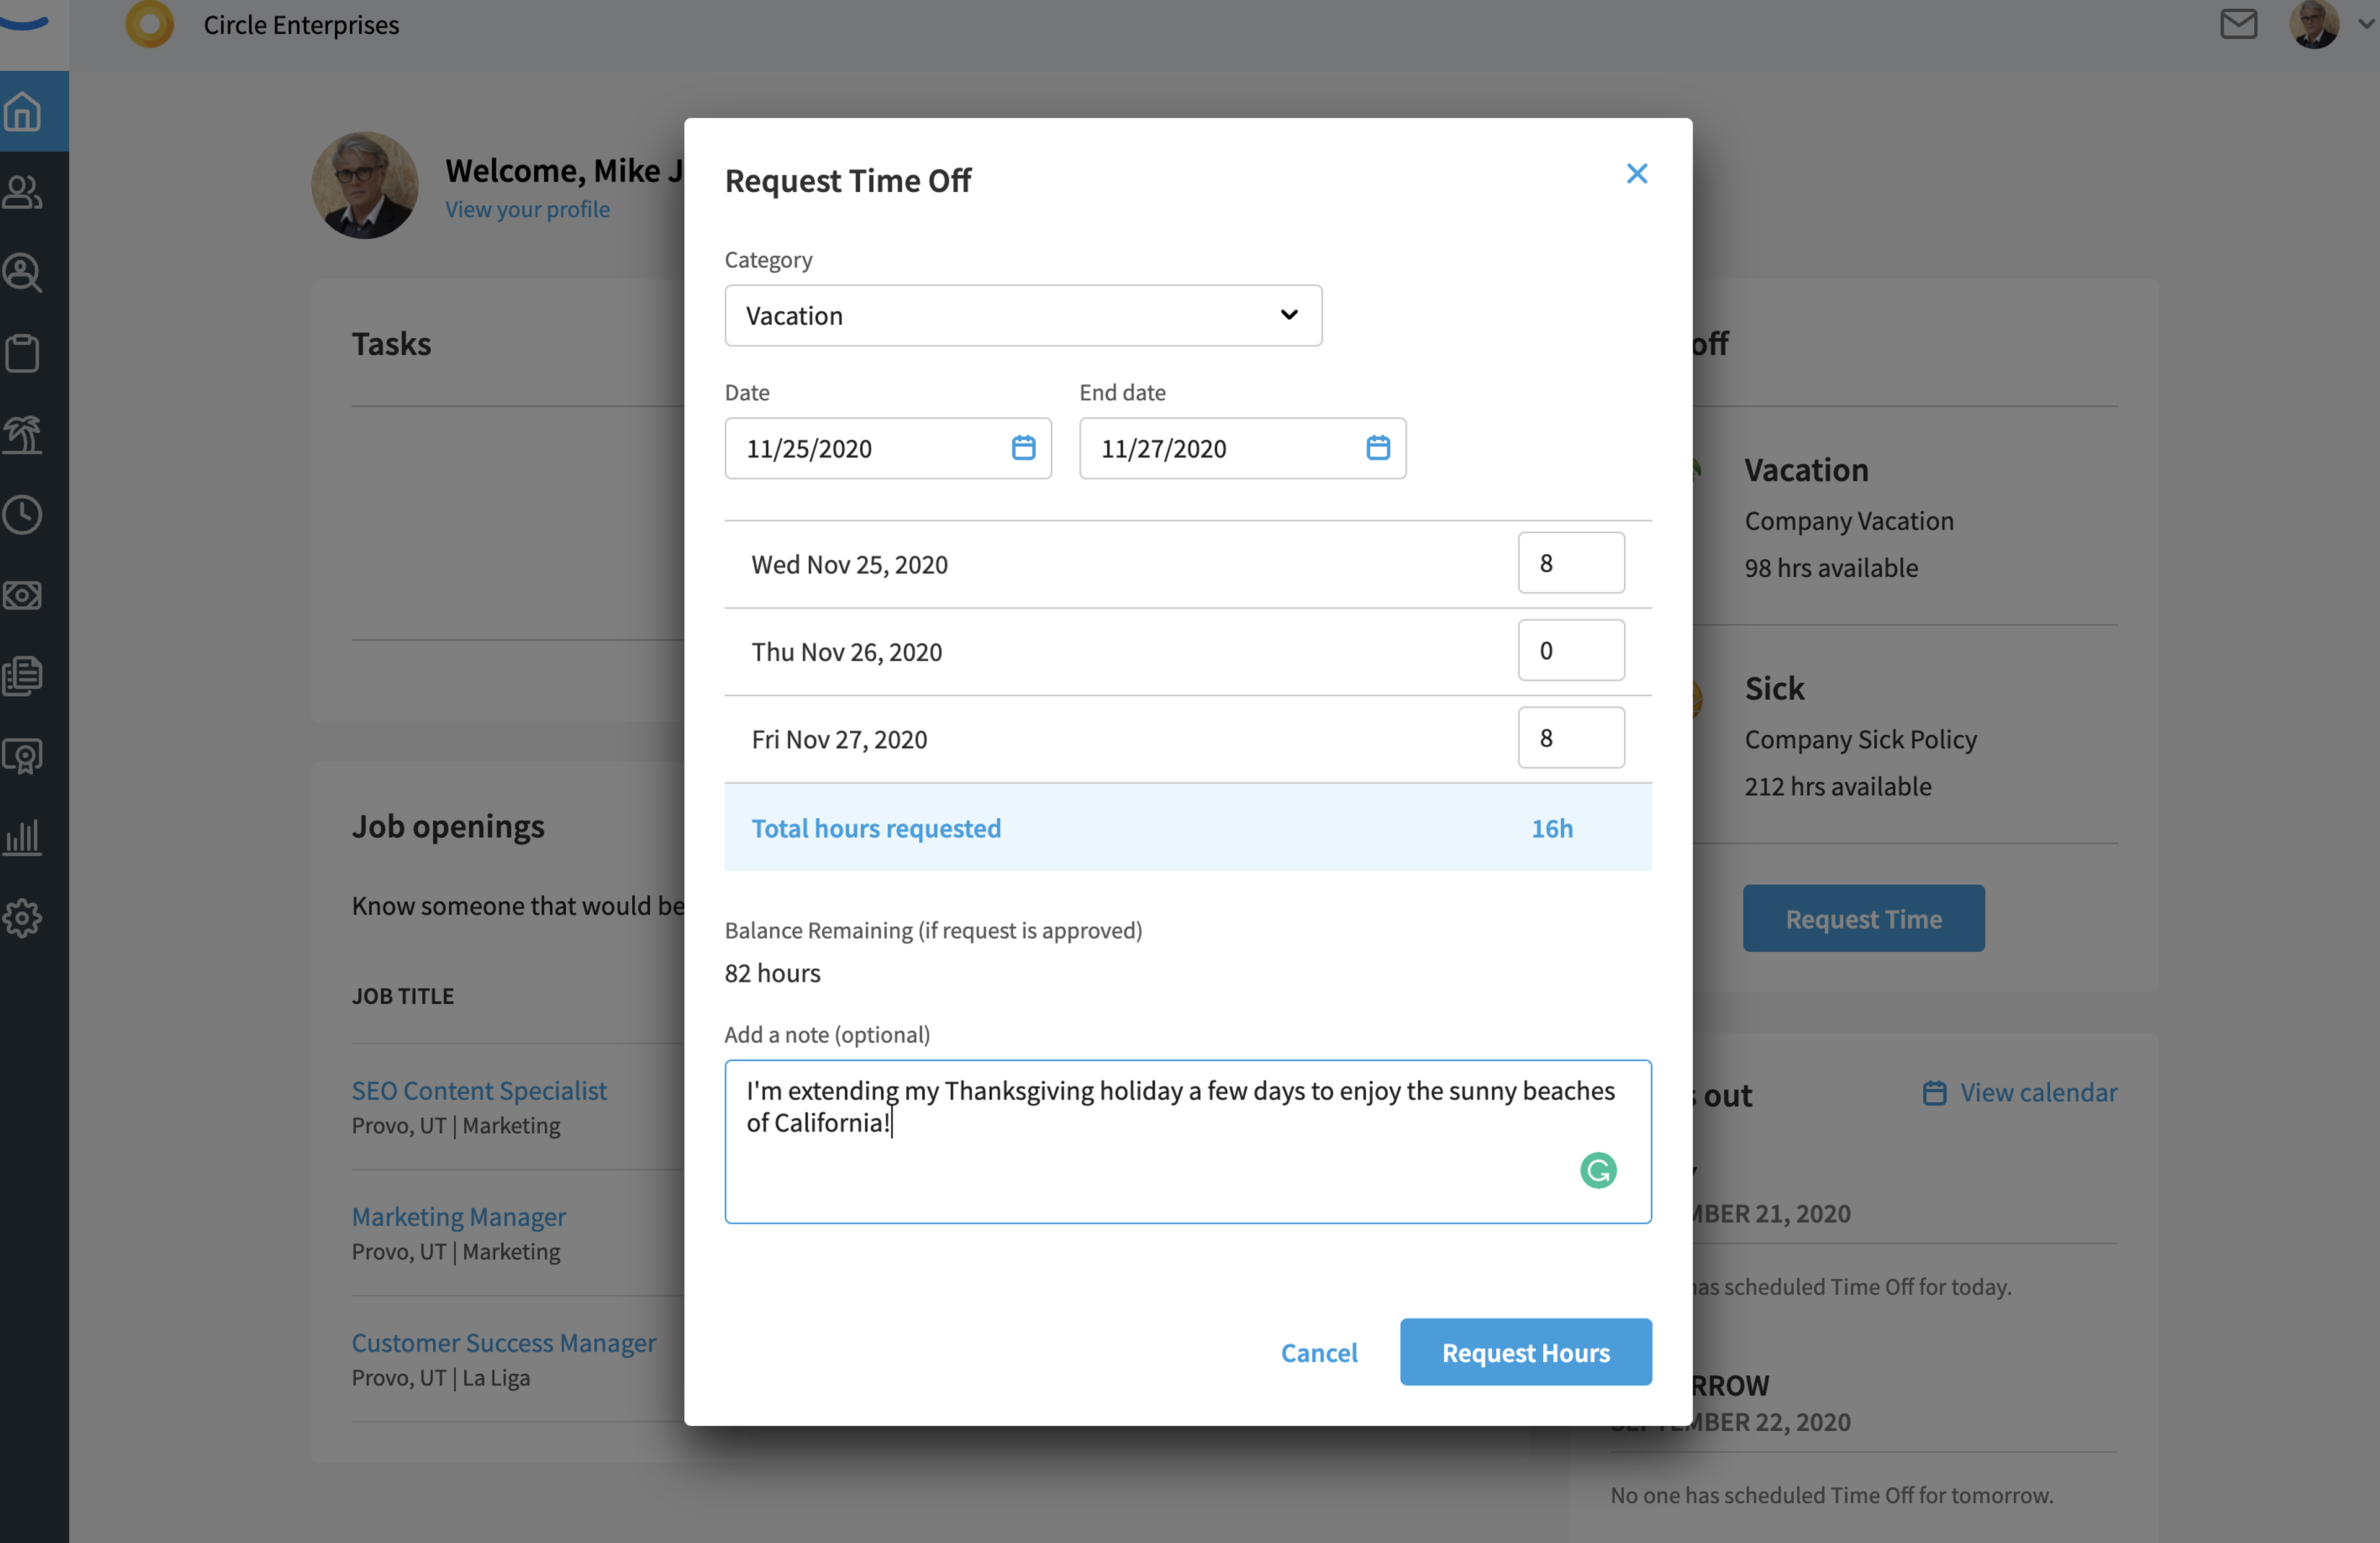Edit hours for Wed Nov 25, 2020
This screenshot has width=2380, height=1543.
(1571, 563)
